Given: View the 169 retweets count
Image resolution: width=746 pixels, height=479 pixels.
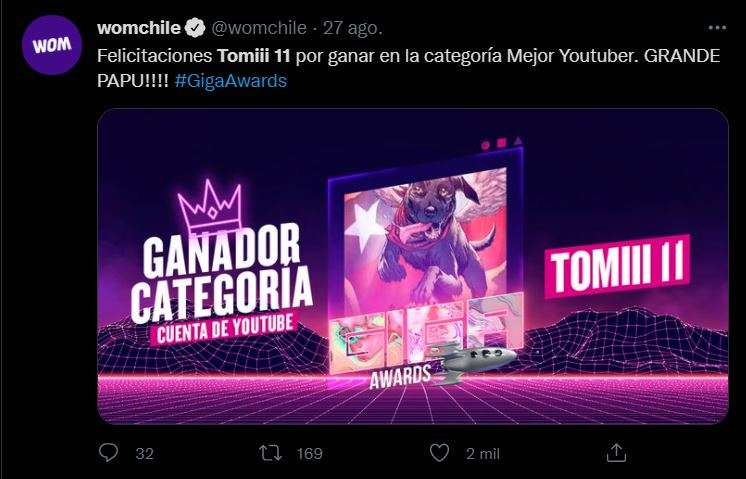Looking at the screenshot, I should point(310,453).
